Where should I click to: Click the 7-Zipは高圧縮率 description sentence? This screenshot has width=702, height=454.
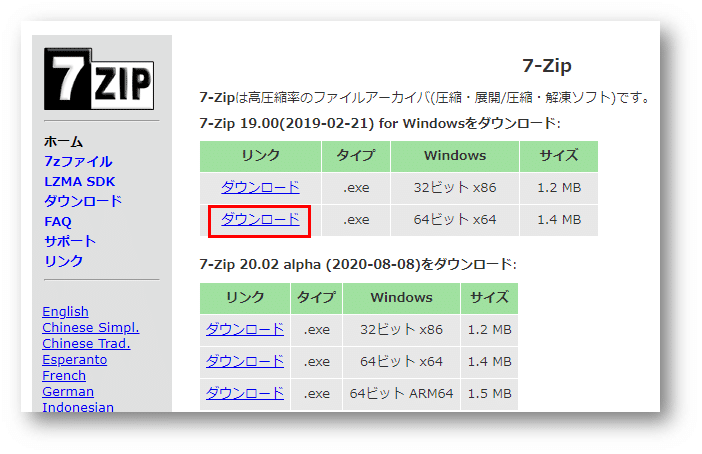424,97
